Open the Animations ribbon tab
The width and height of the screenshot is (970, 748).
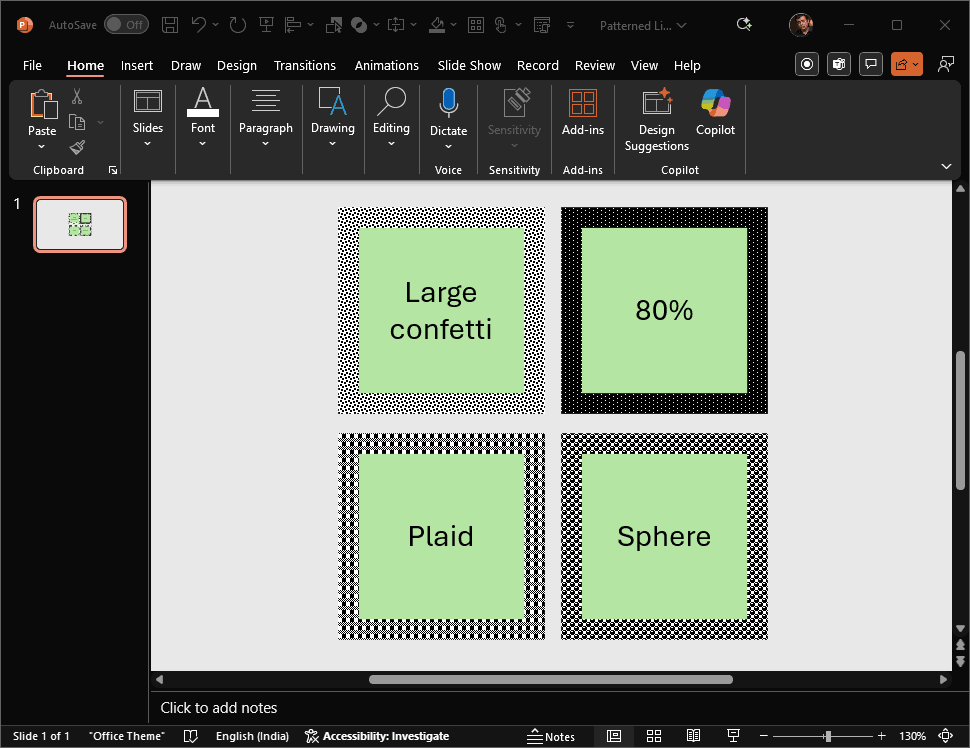coord(387,65)
